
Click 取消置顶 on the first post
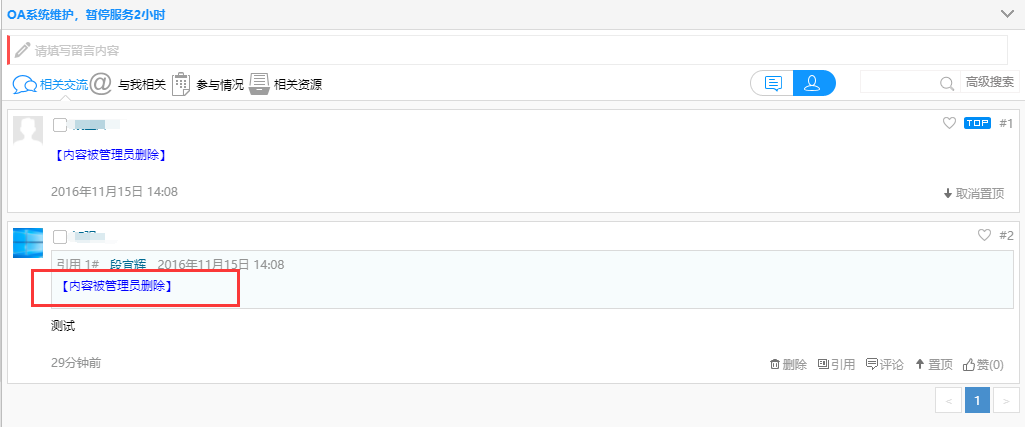[973, 193]
